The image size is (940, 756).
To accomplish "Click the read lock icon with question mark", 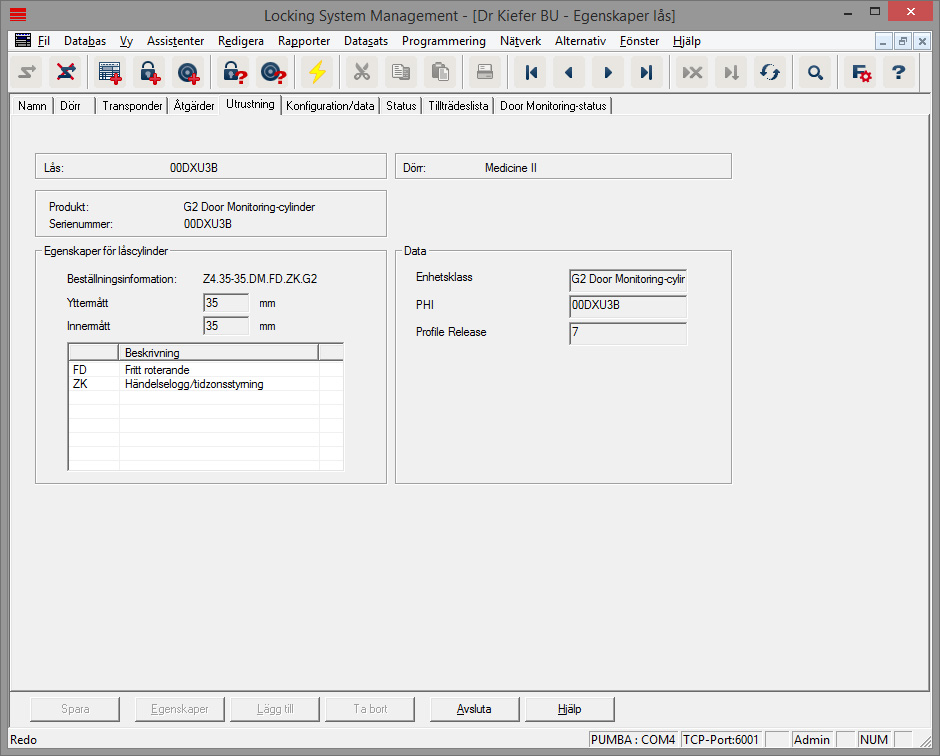I will tap(235, 72).
